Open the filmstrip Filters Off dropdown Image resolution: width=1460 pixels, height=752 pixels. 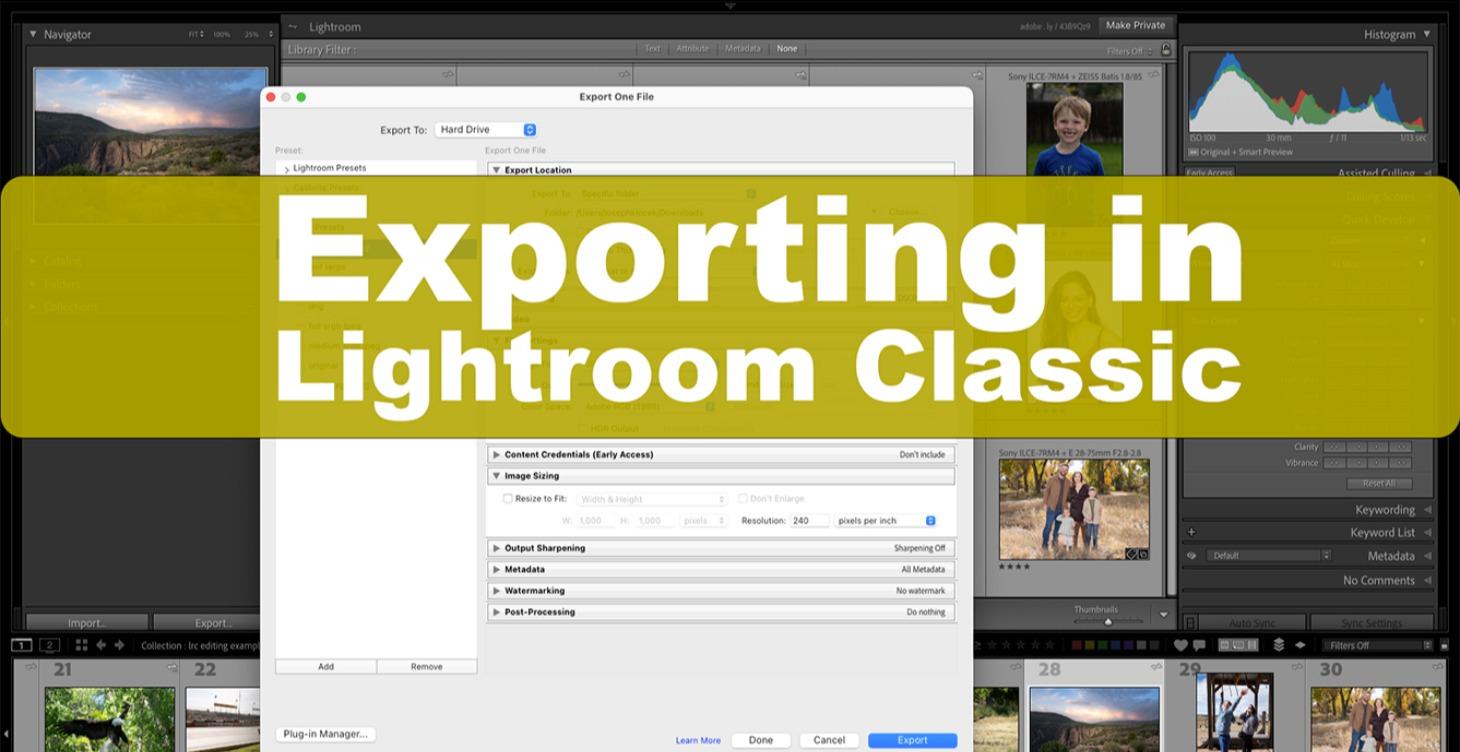(1380, 645)
